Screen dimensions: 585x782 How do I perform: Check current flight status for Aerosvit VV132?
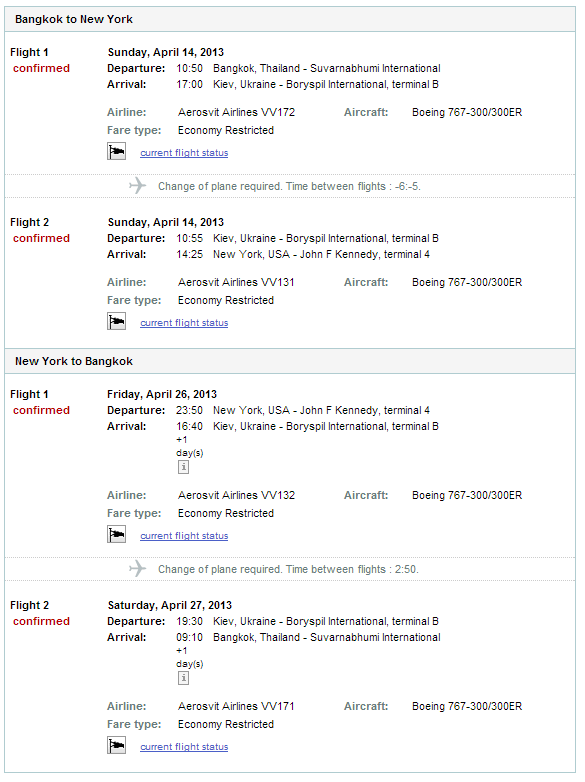(x=184, y=536)
